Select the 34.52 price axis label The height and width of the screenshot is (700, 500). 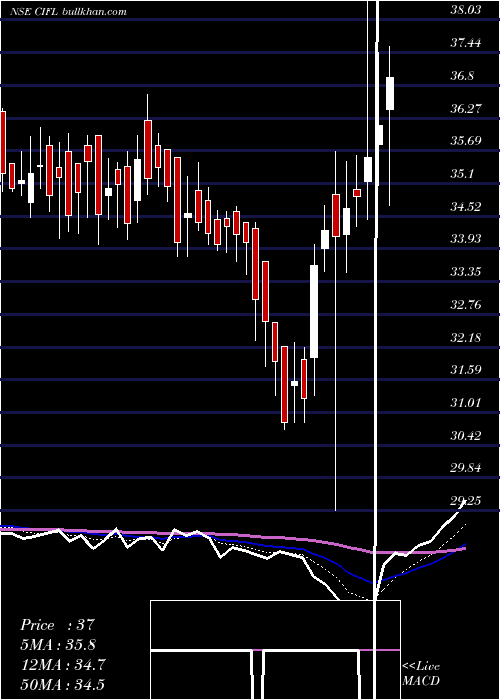(466, 207)
